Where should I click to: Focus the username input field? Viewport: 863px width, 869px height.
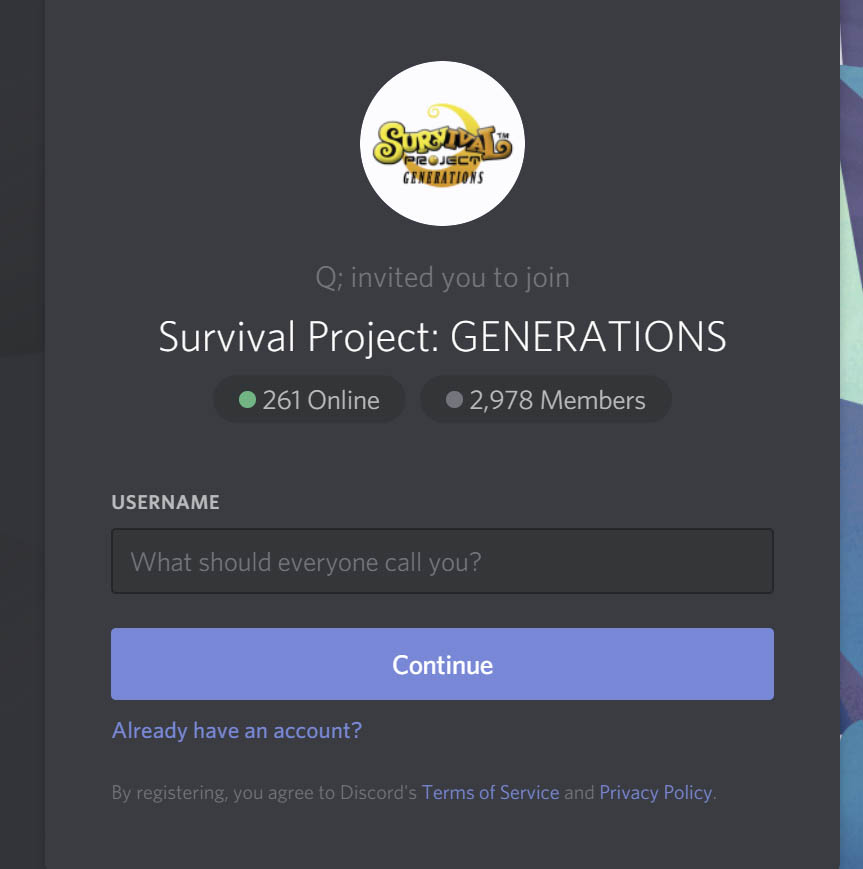coord(442,561)
